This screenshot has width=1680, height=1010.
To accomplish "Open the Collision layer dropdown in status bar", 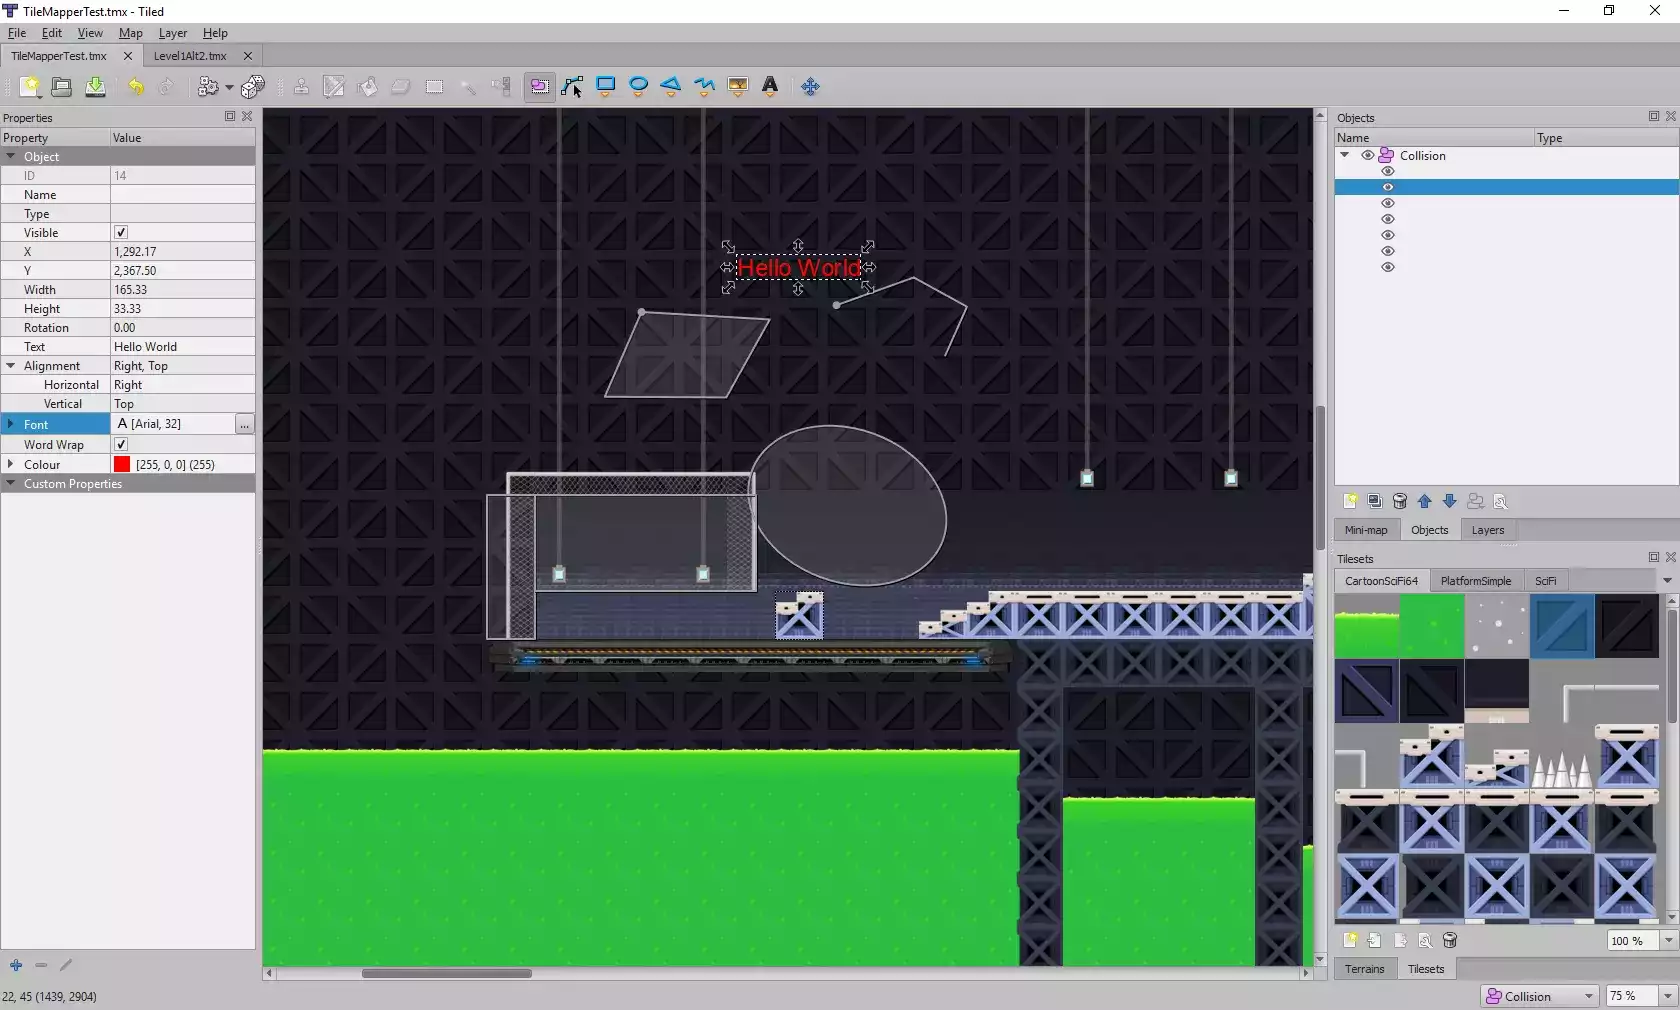I will tap(1540, 996).
